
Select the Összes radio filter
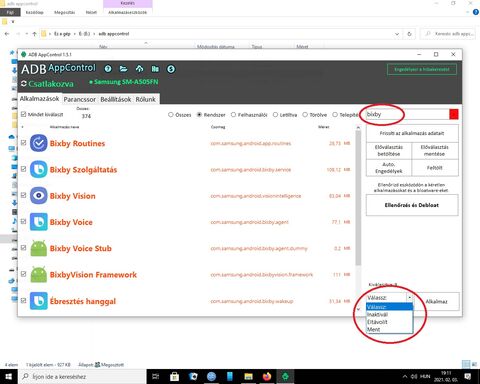click(171, 115)
